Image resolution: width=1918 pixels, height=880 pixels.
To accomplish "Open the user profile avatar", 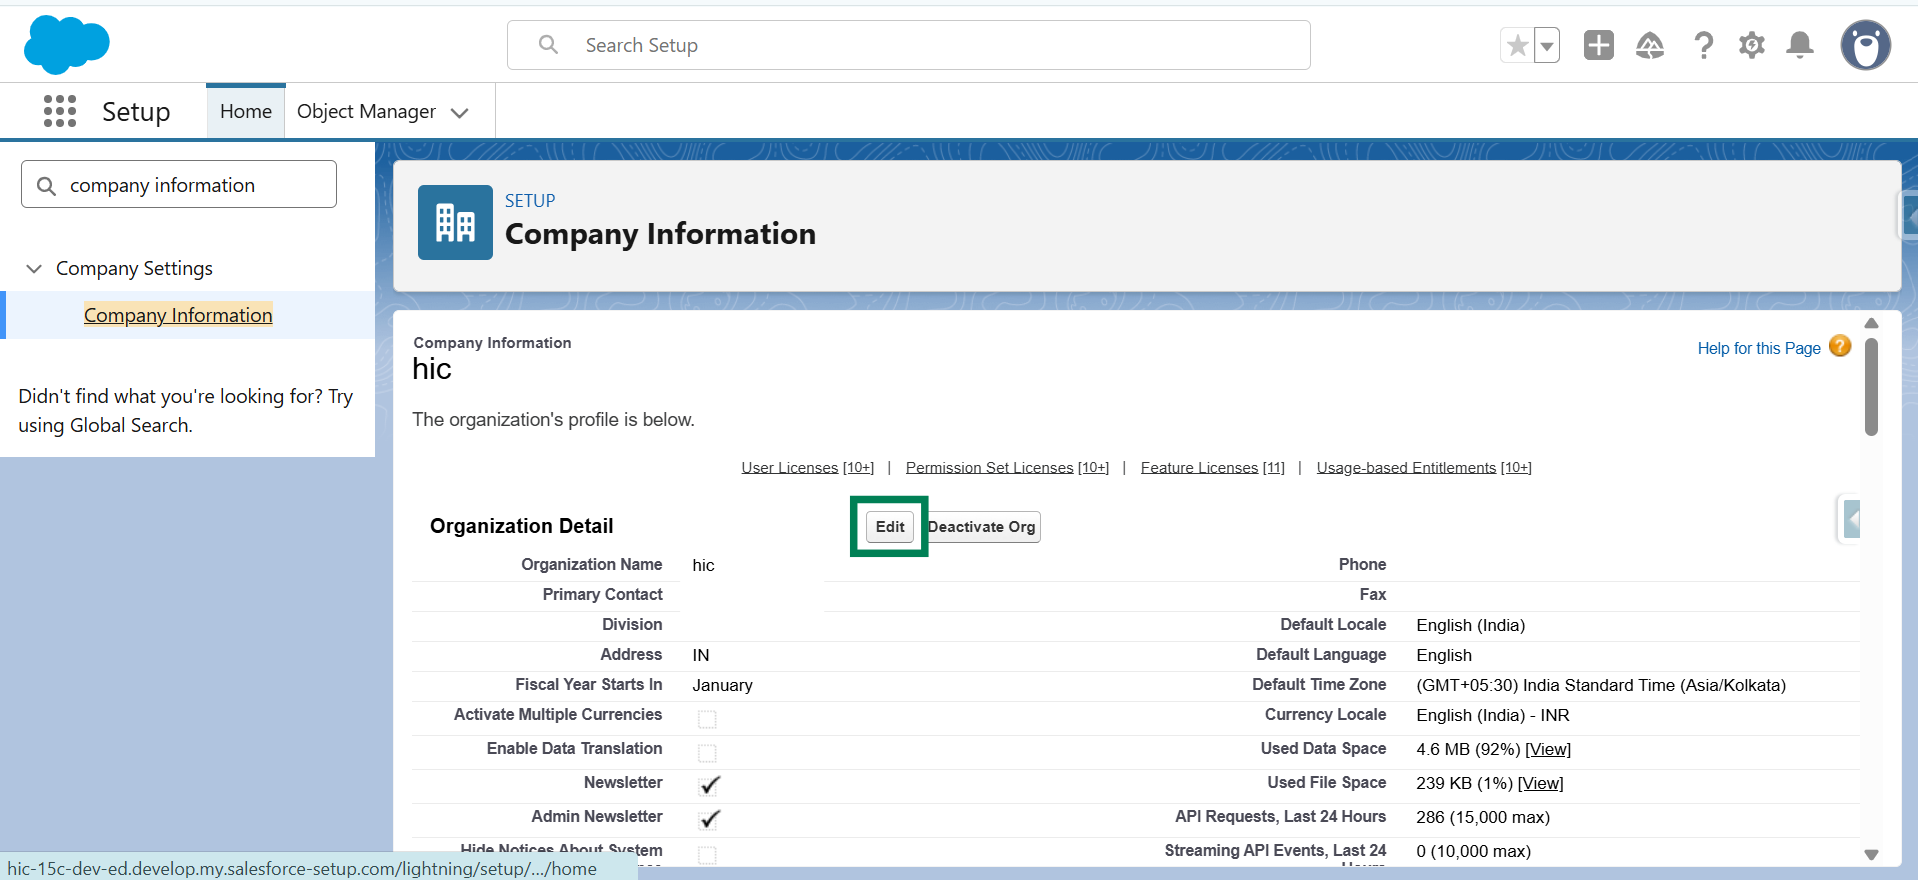I will click(1865, 45).
